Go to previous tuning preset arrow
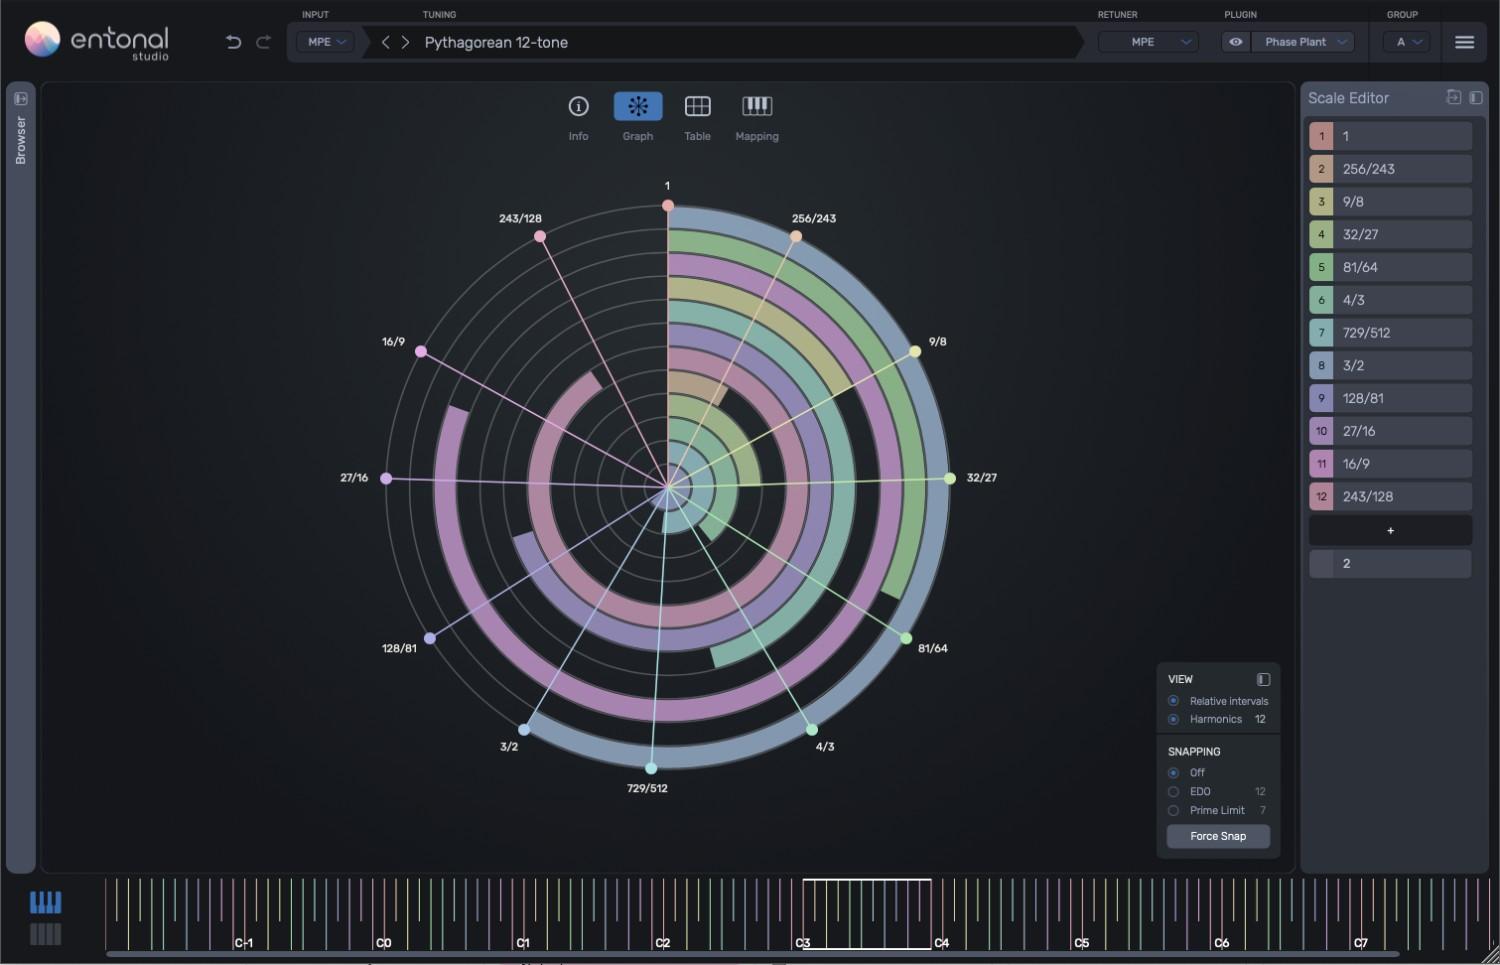The image size is (1500, 965). coord(386,42)
